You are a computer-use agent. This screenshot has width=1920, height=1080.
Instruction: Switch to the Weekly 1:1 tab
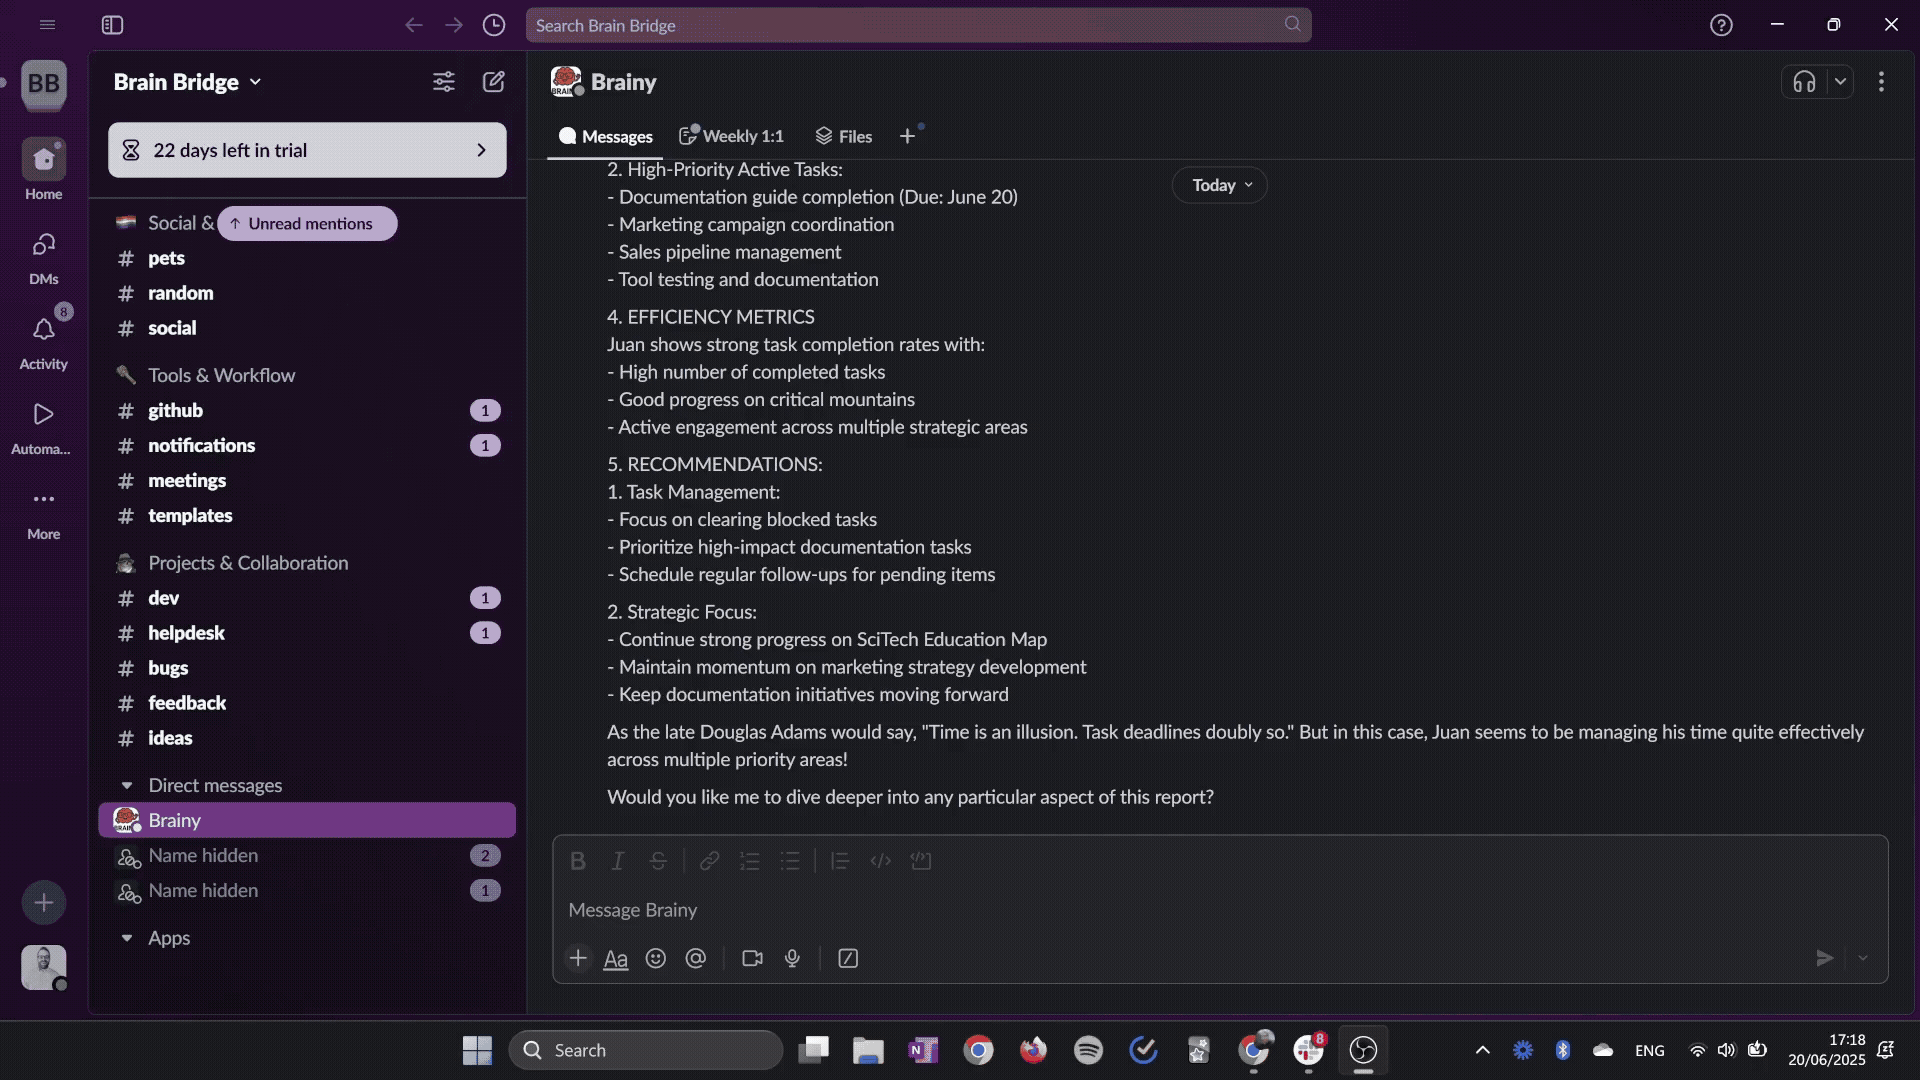click(732, 136)
